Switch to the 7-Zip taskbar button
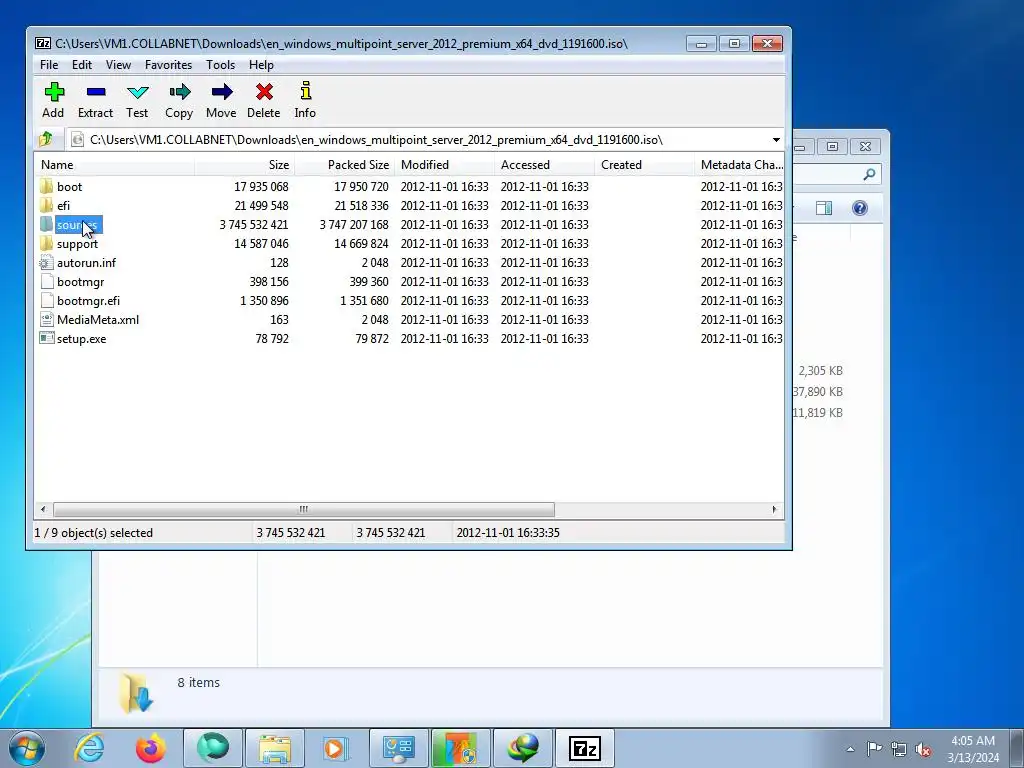 pyautogui.click(x=584, y=748)
